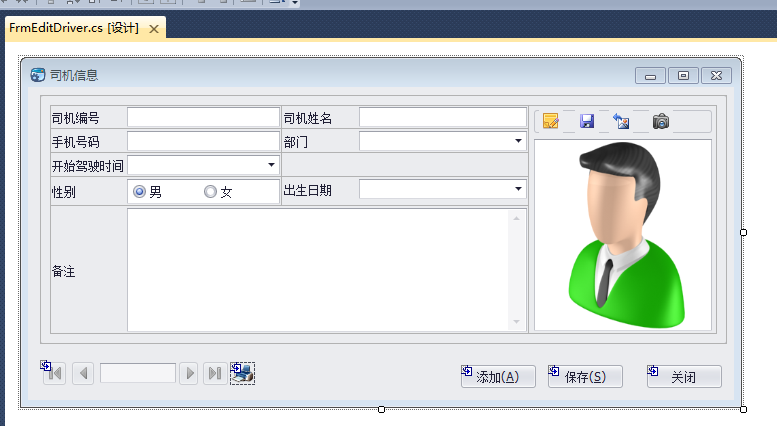This screenshot has height=426, width=777.
Task: Open the 部门 dropdown
Action: tap(518, 141)
